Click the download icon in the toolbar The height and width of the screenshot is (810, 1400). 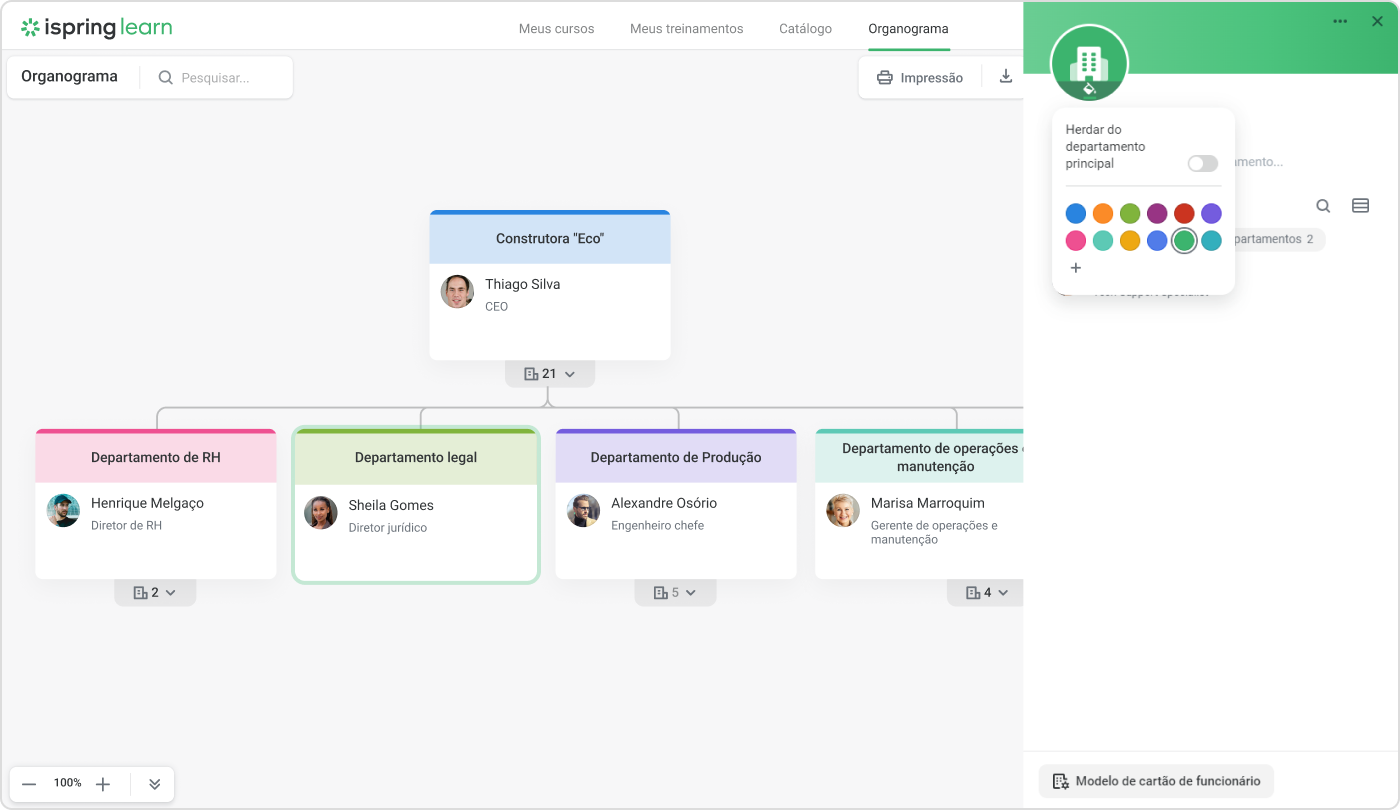(1006, 76)
